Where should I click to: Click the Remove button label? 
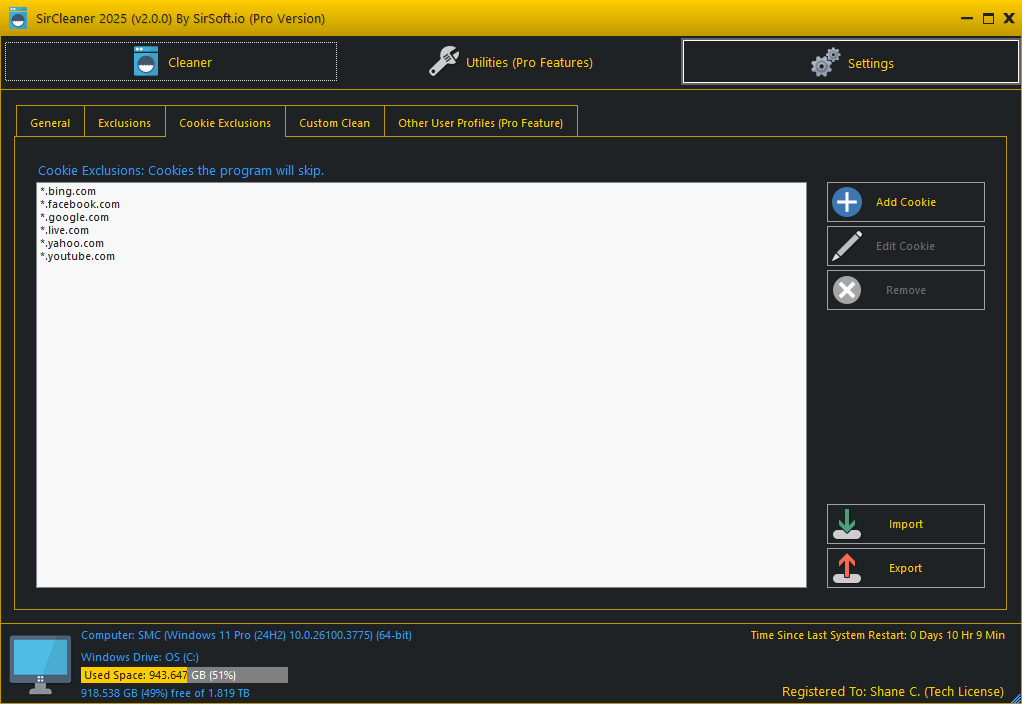click(905, 290)
